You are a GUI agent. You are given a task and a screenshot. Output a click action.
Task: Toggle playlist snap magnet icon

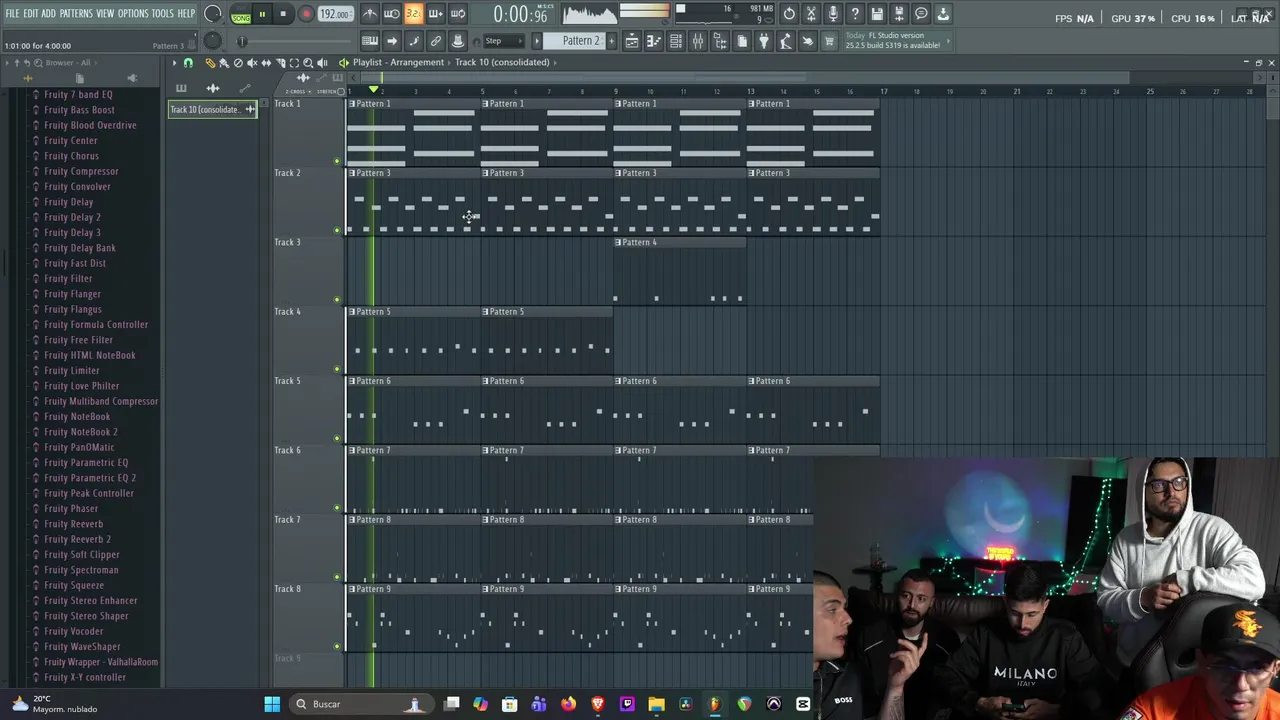188,63
